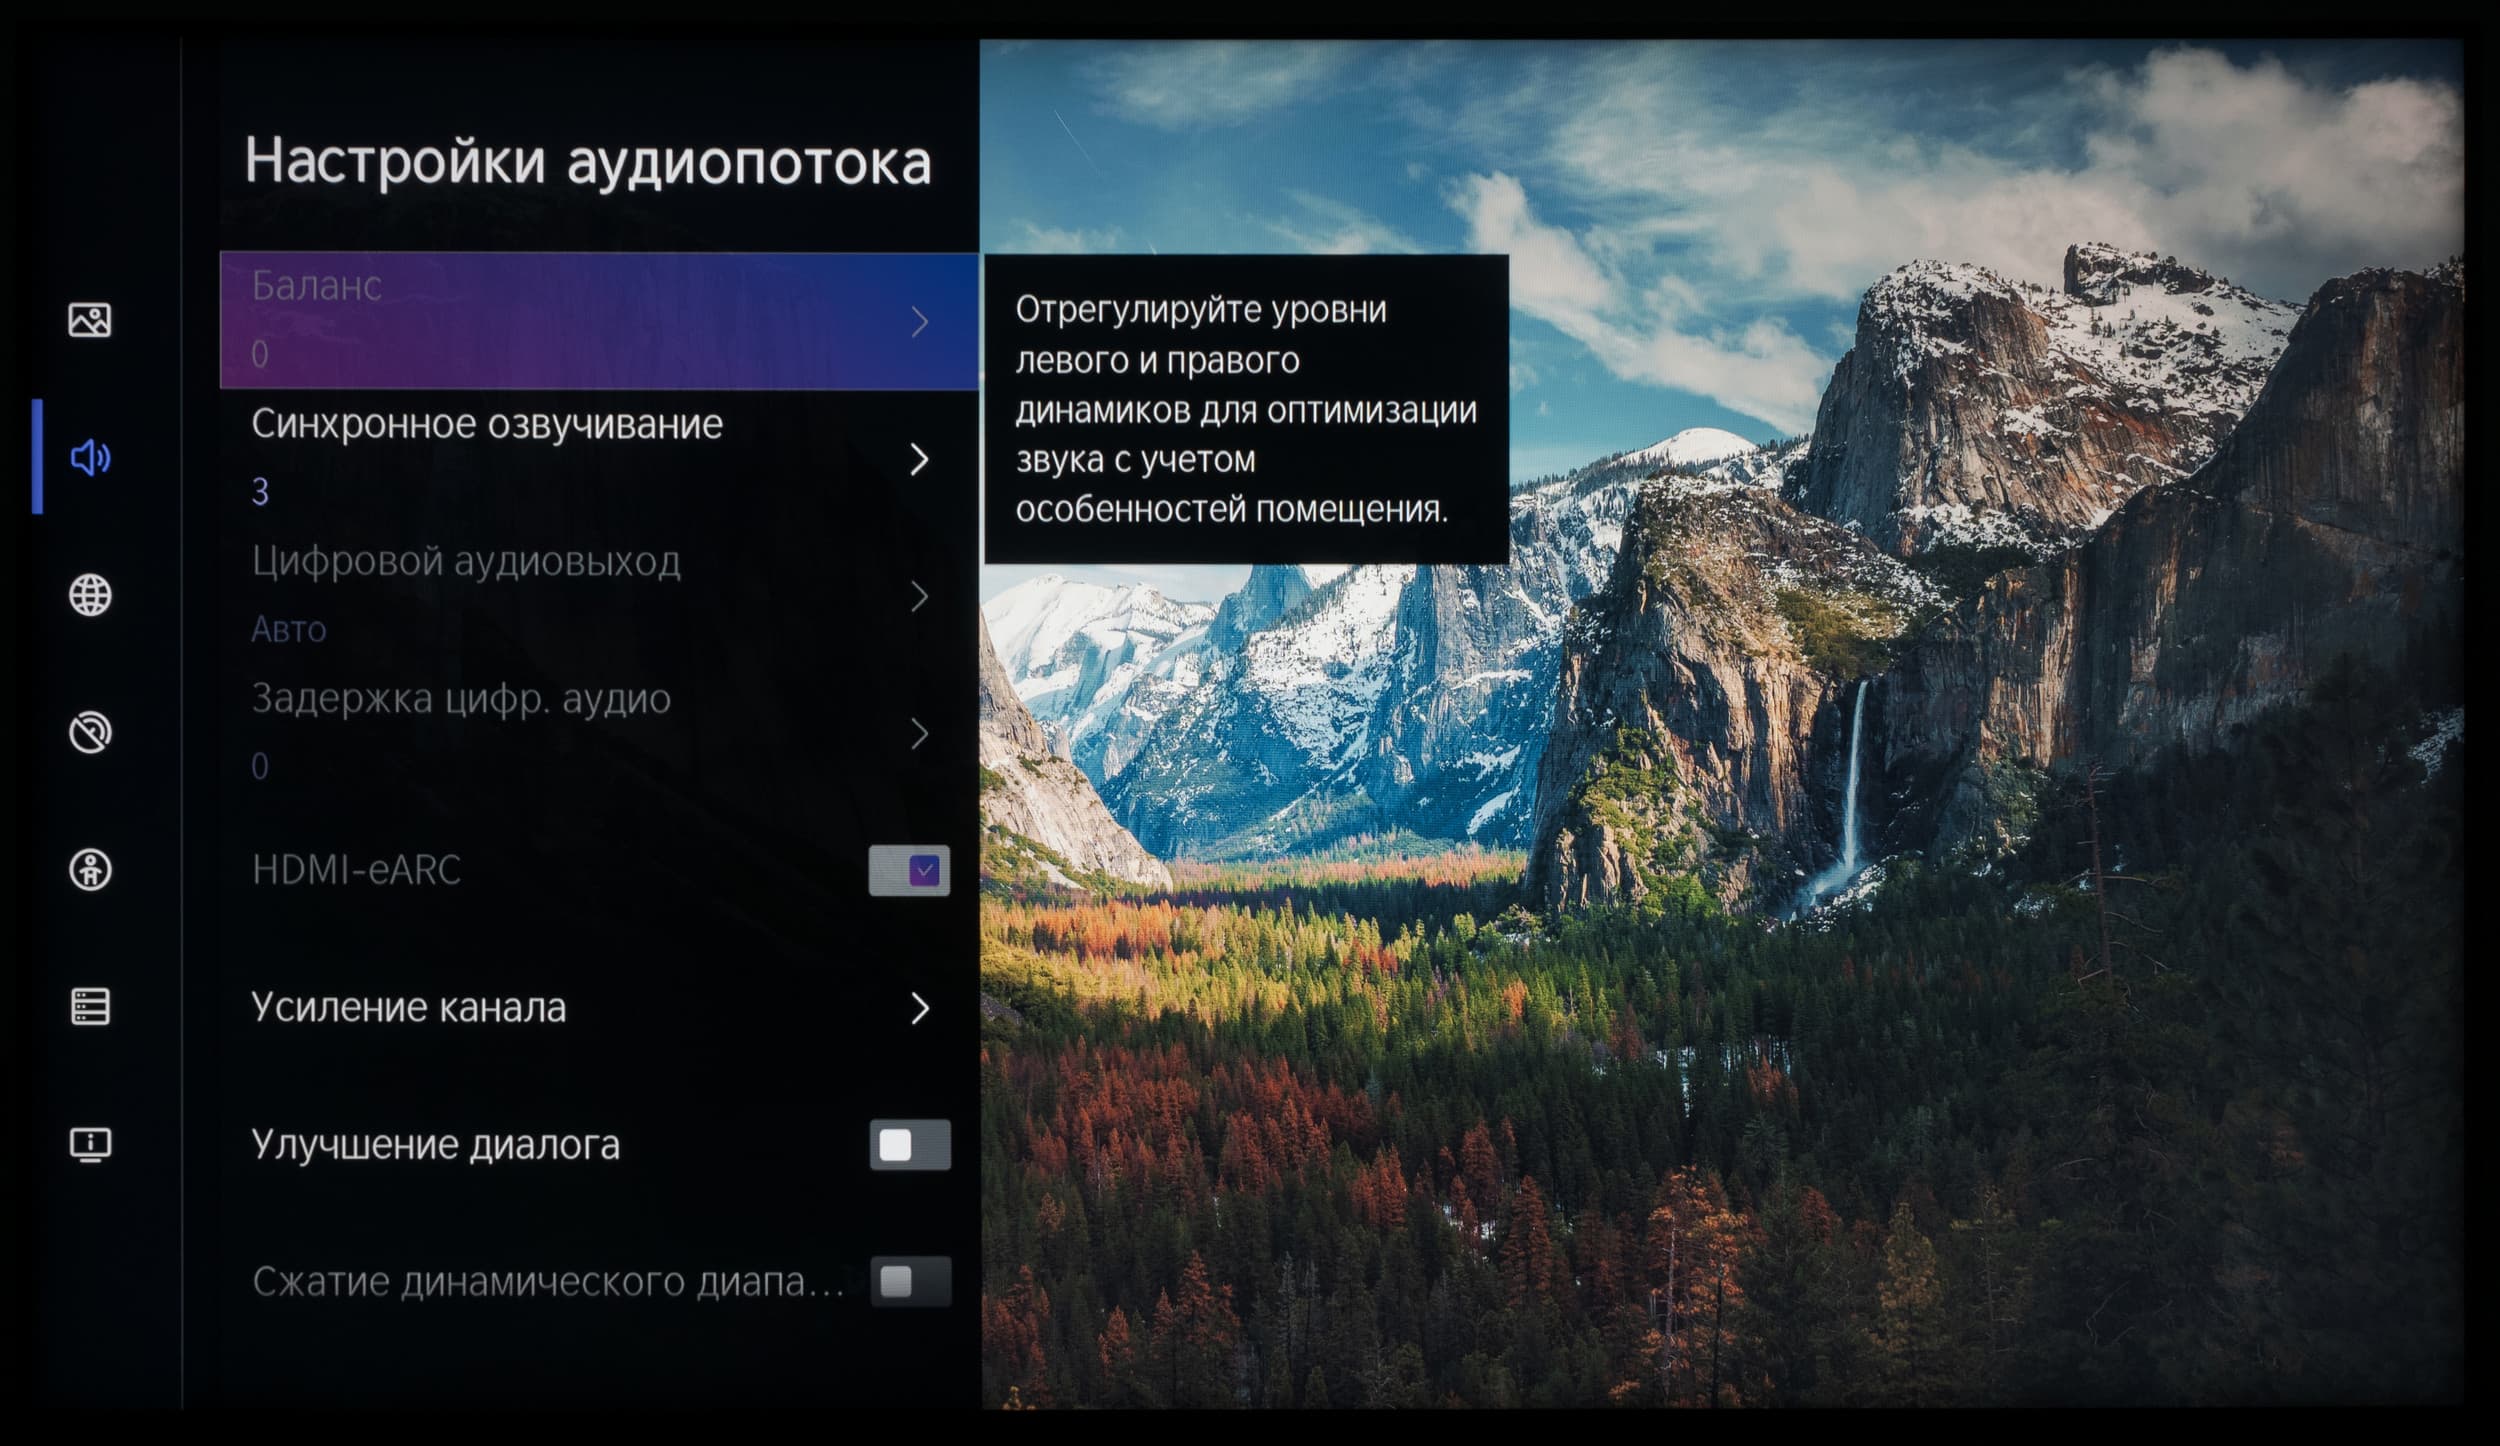
Task: Expand Баланс with its chevron arrow
Action: pos(920,322)
